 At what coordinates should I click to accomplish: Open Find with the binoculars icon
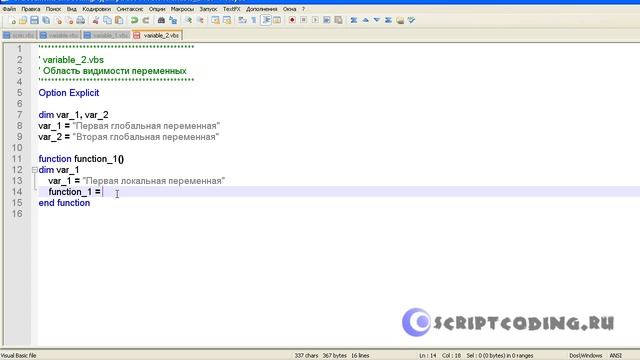coord(161,20)
